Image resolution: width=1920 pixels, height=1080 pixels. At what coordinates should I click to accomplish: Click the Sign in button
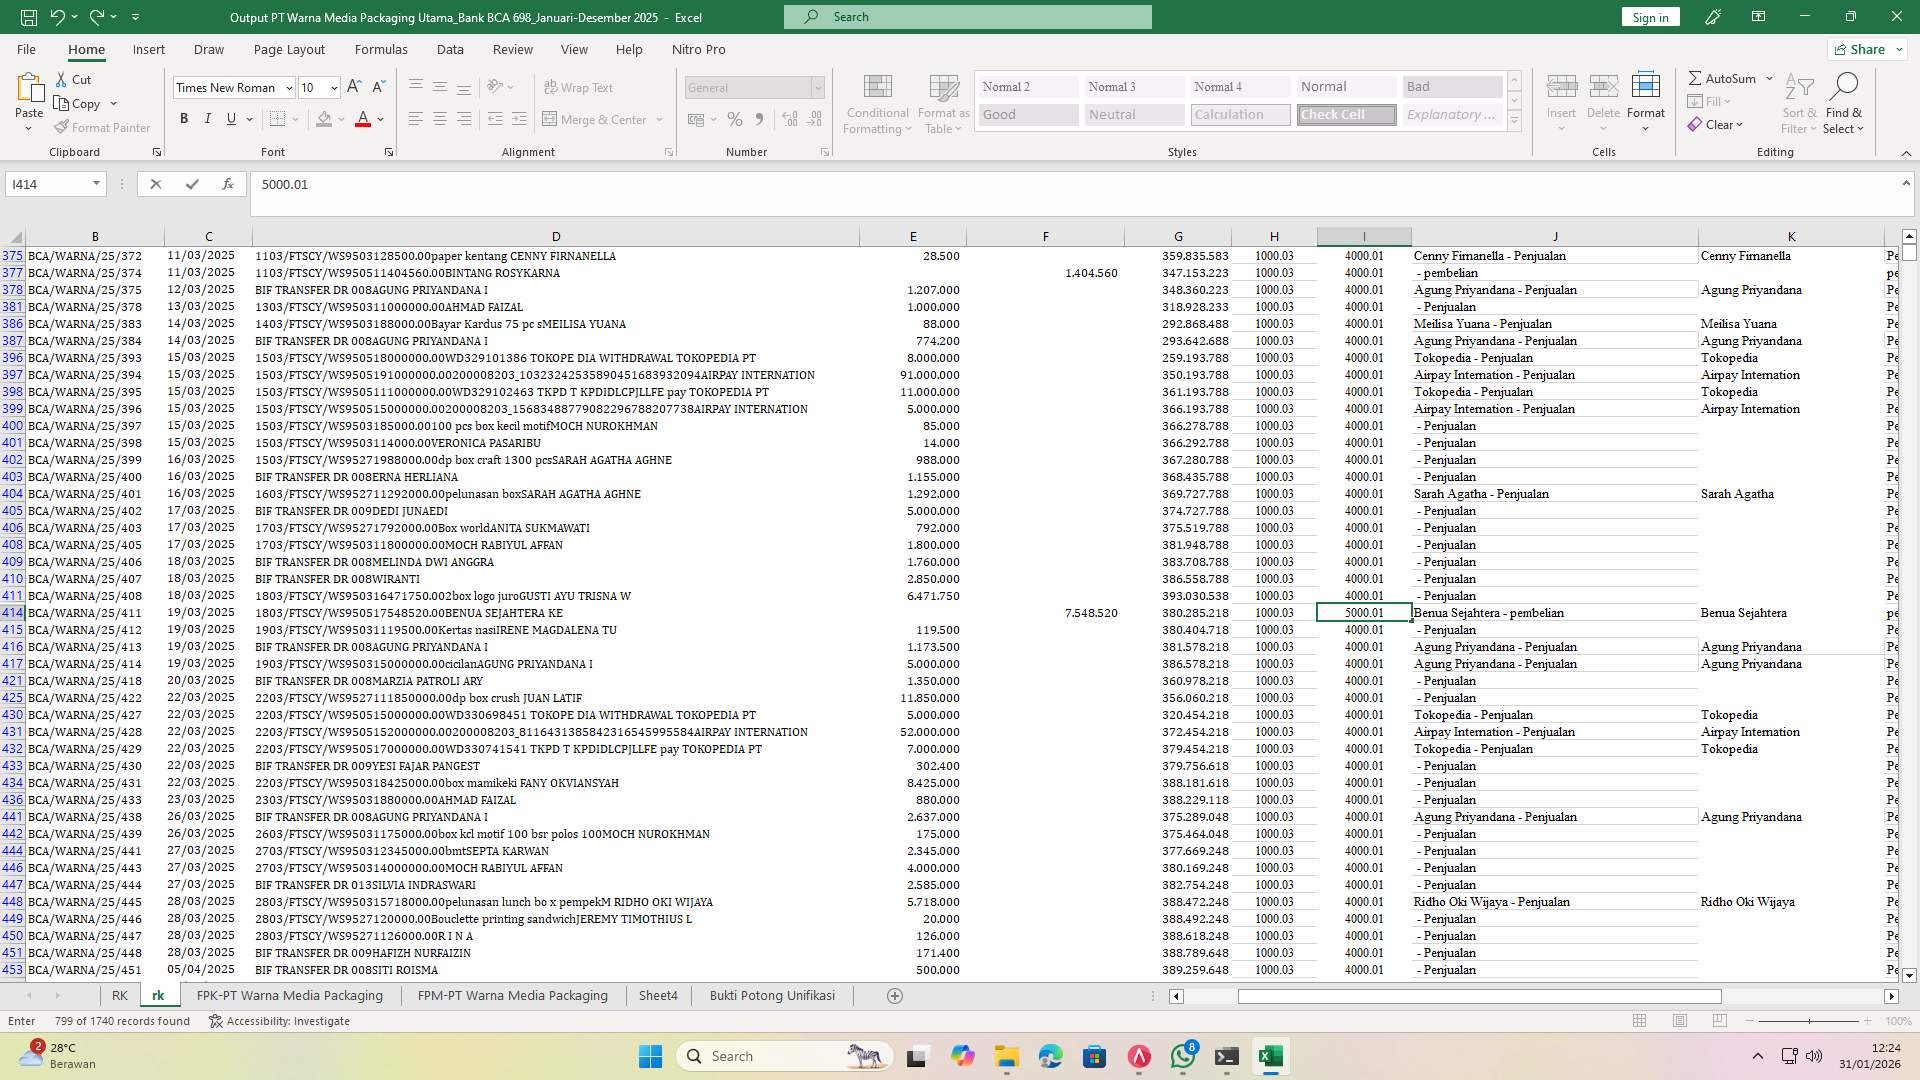click(x=1649, y=17)
